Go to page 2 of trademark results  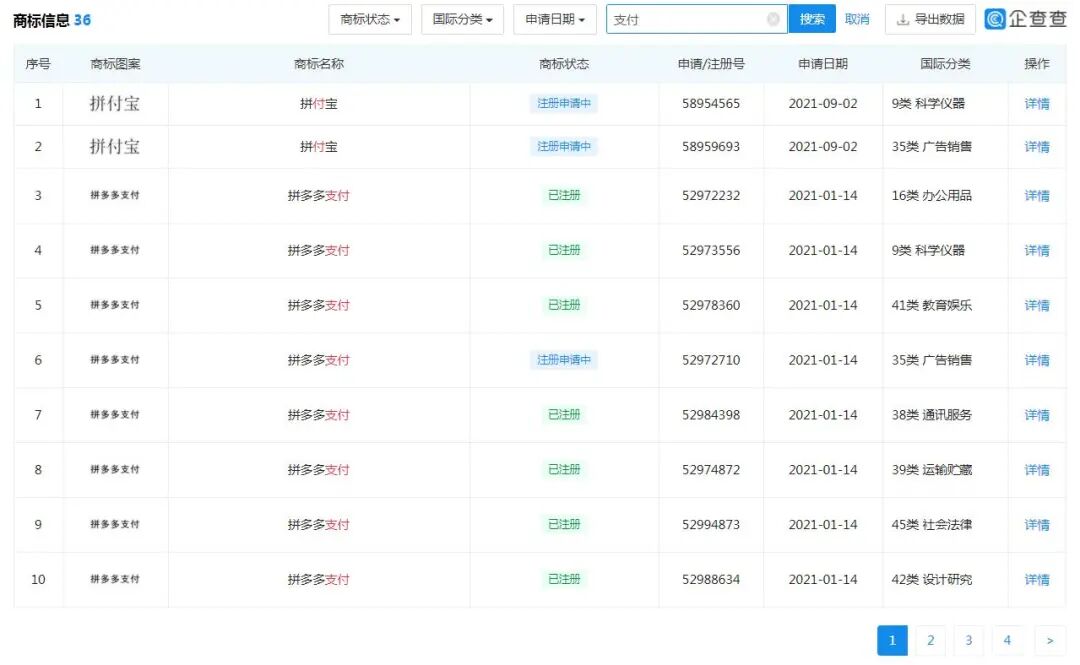point(930,640)
